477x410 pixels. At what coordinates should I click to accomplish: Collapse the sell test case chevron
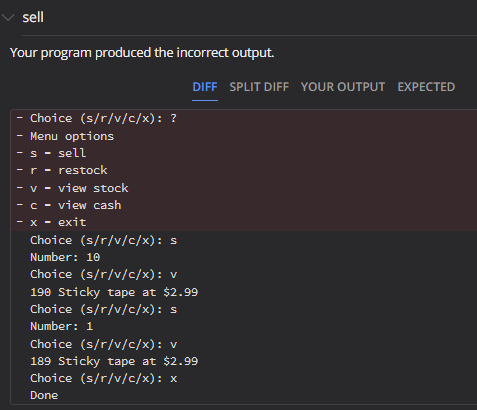pos(8,17)
